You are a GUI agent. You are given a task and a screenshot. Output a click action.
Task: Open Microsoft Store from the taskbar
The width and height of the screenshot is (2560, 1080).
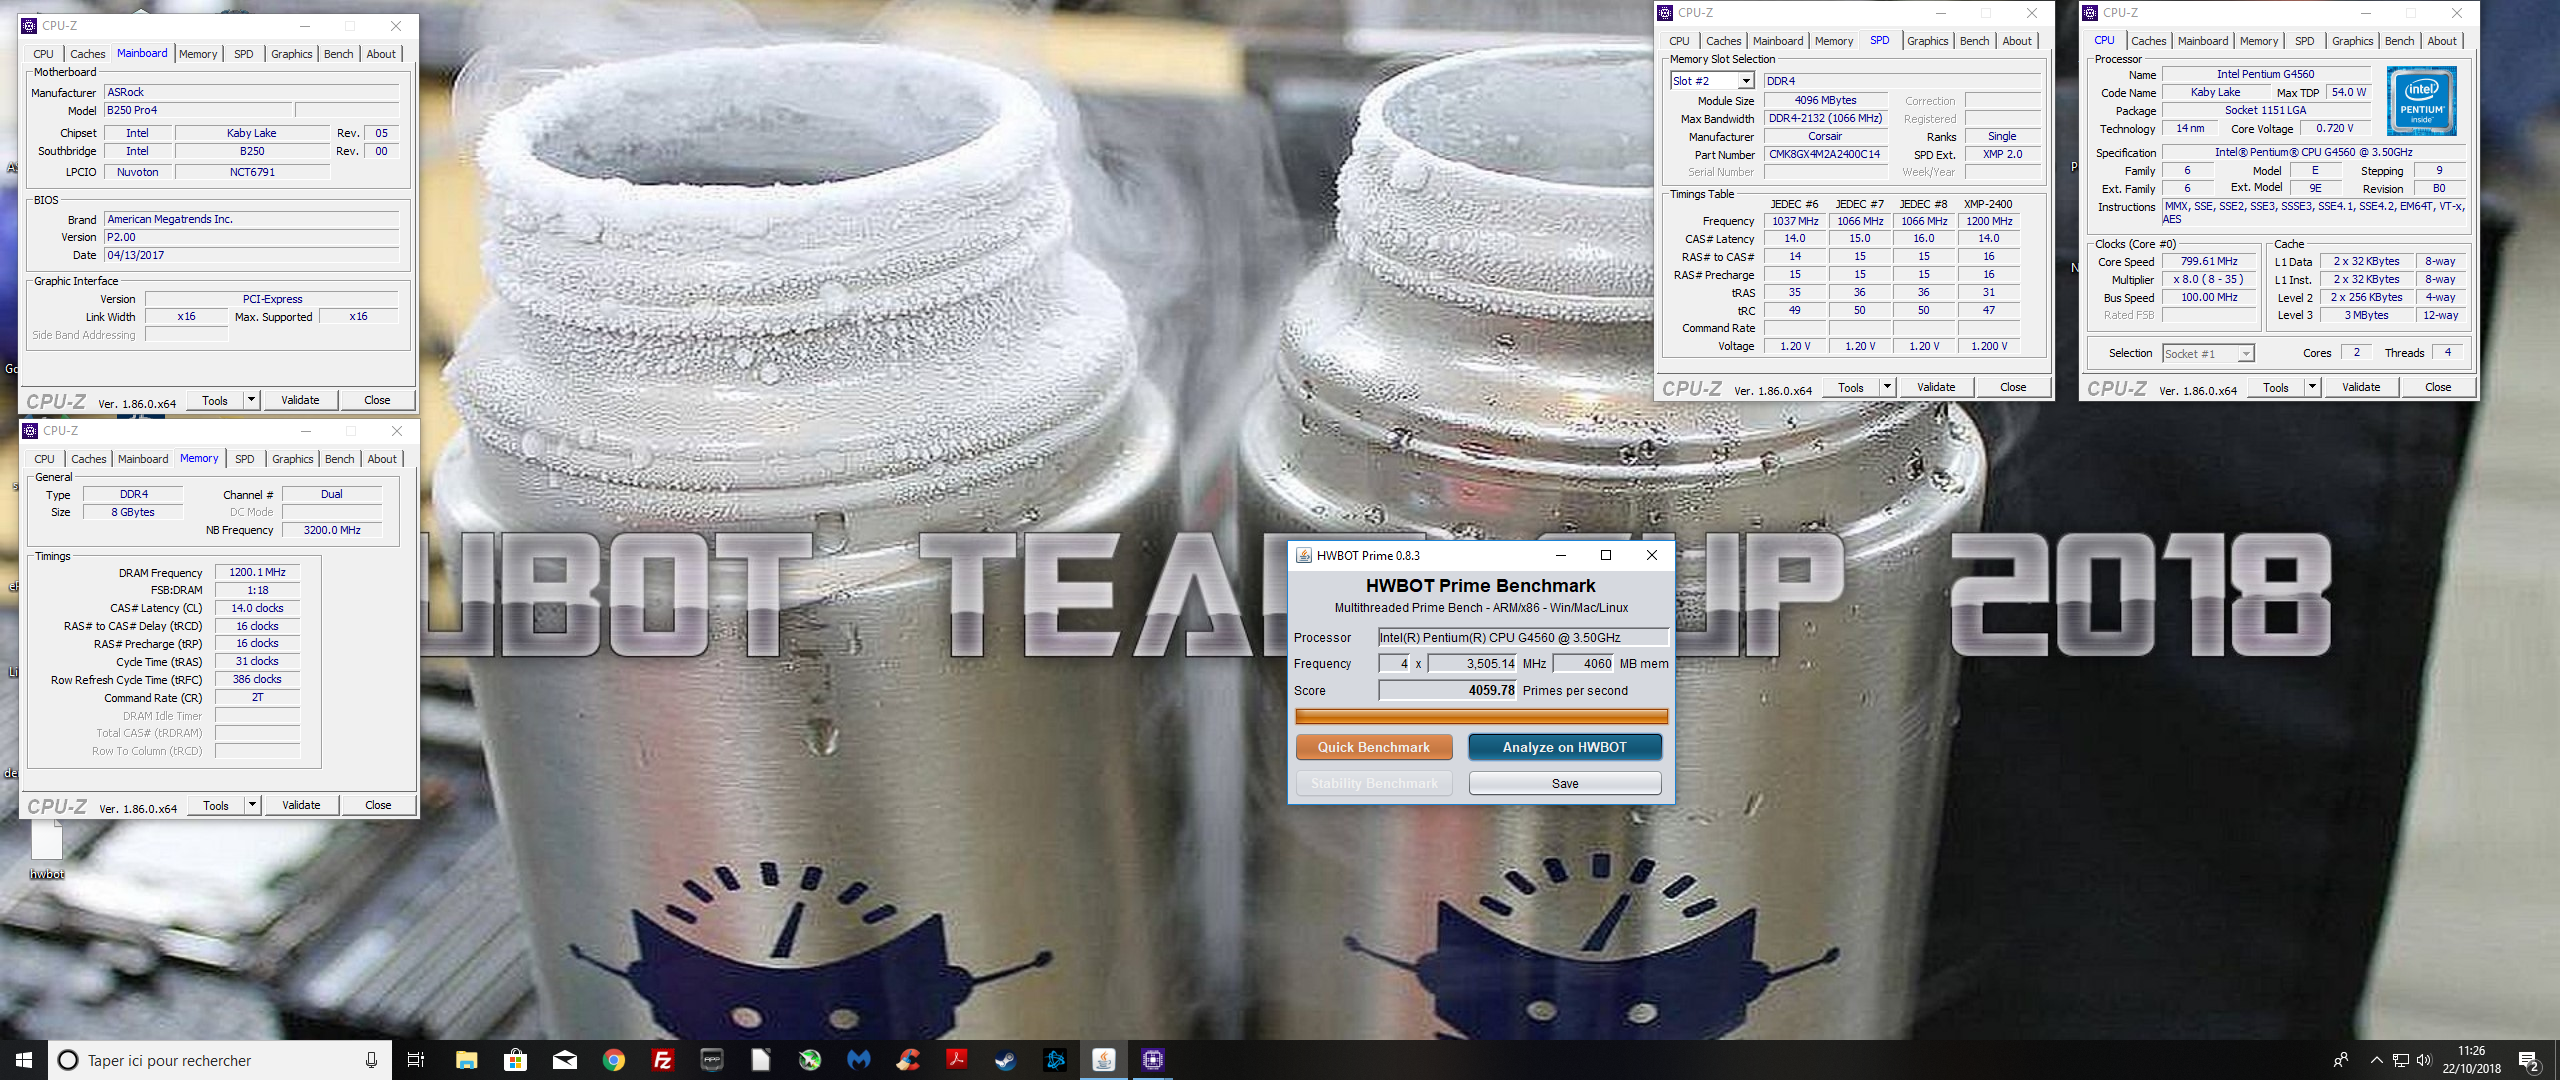click(x=515, y=1060)
